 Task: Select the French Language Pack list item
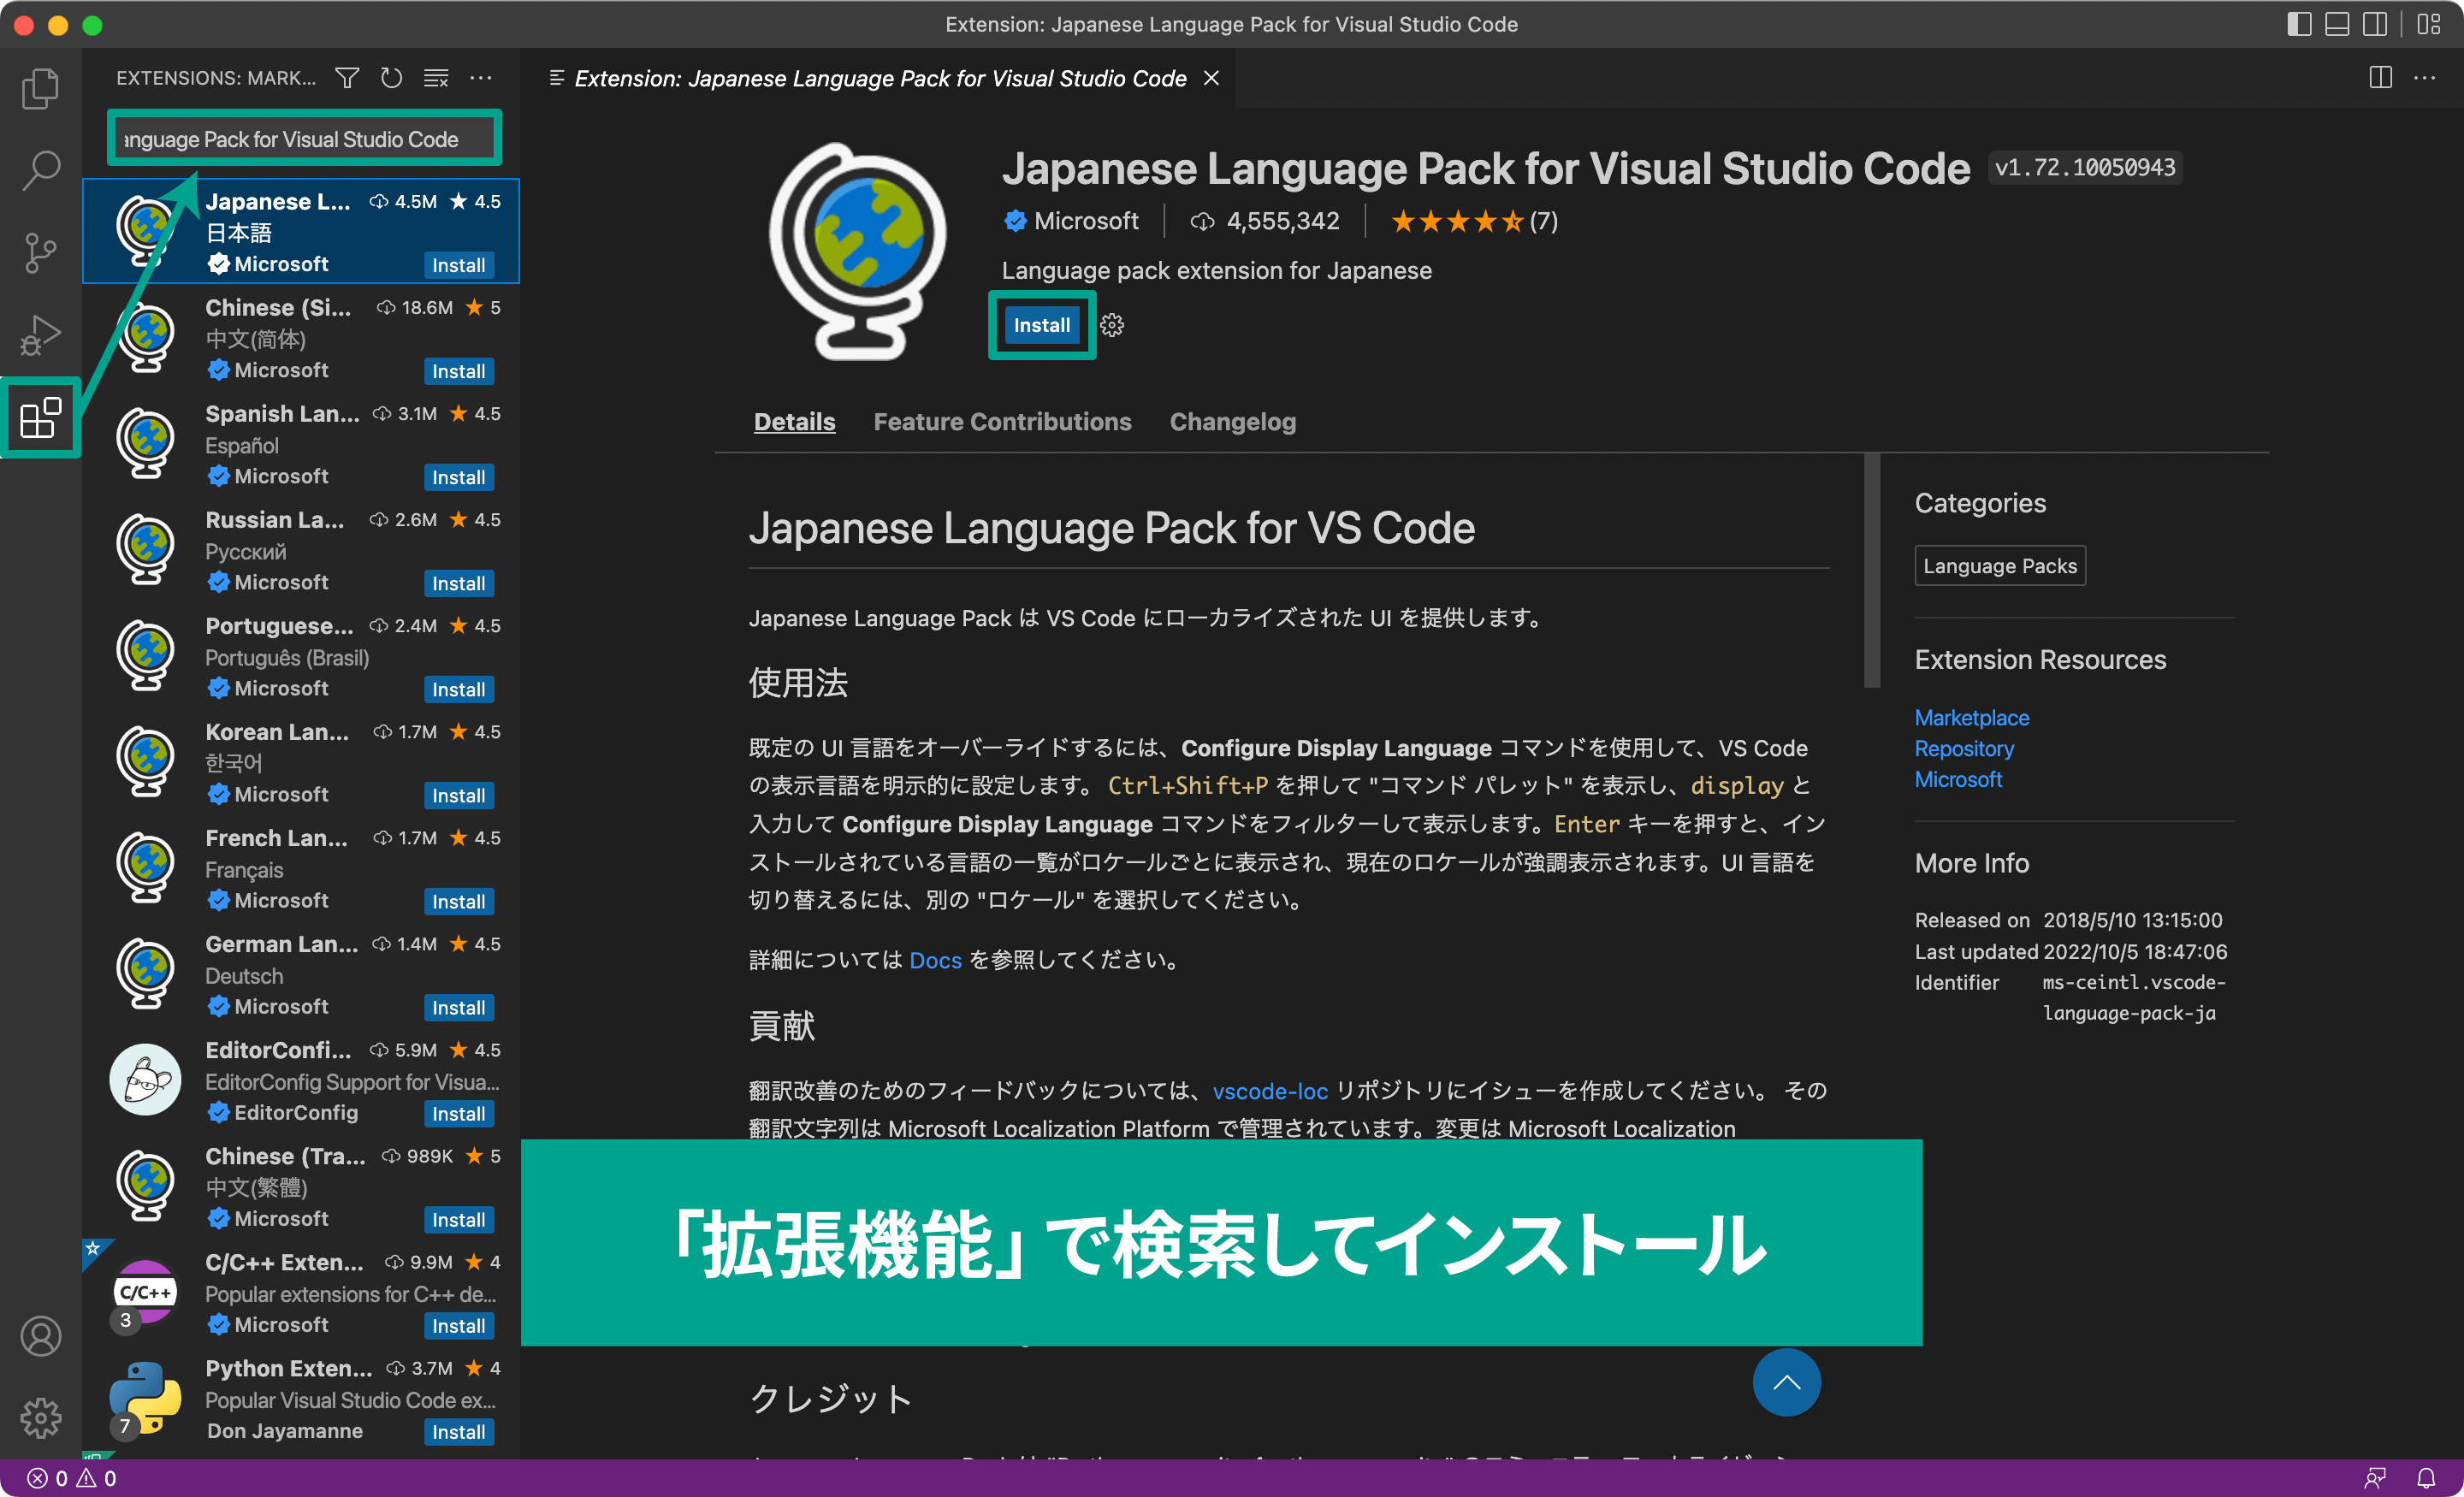[x=301, y=868]
